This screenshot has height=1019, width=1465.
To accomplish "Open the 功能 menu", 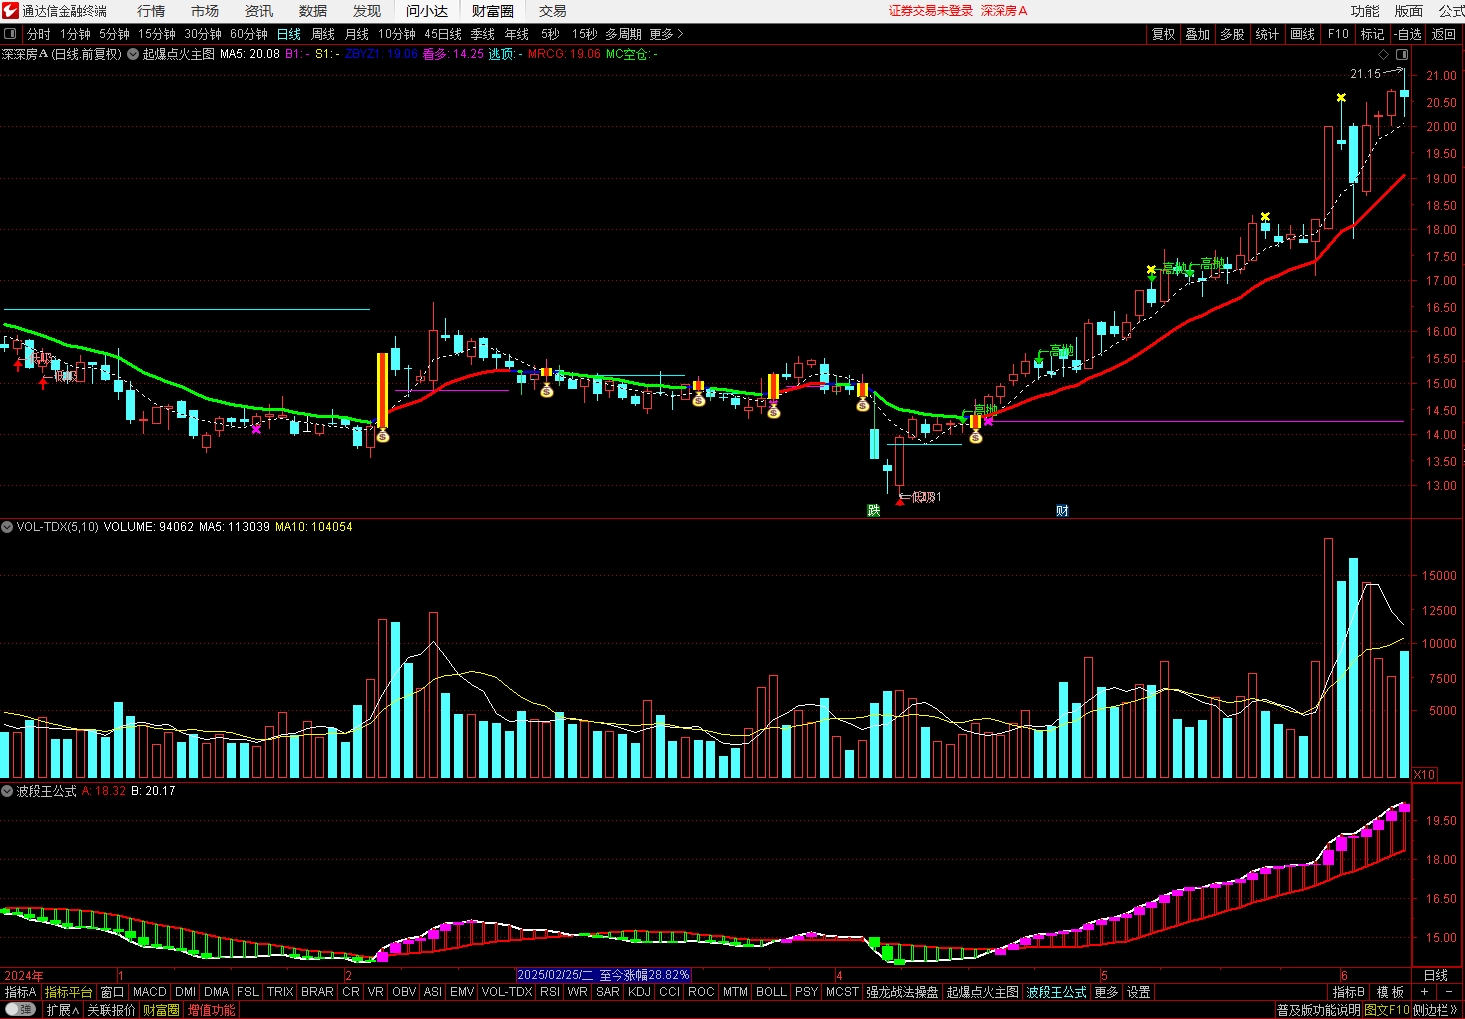I will (1365, 11).
